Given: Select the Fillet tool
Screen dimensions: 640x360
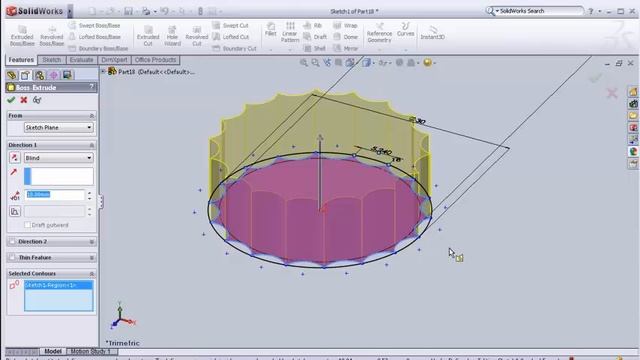Looking at the screenshot, I should pos(271,29).
